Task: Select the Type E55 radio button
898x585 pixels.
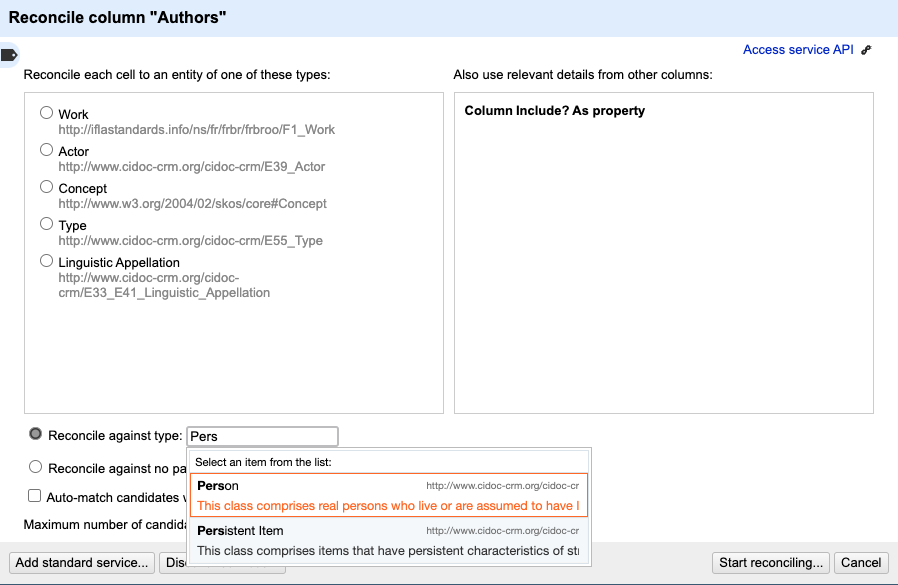Action: click(x=46, y=223)
